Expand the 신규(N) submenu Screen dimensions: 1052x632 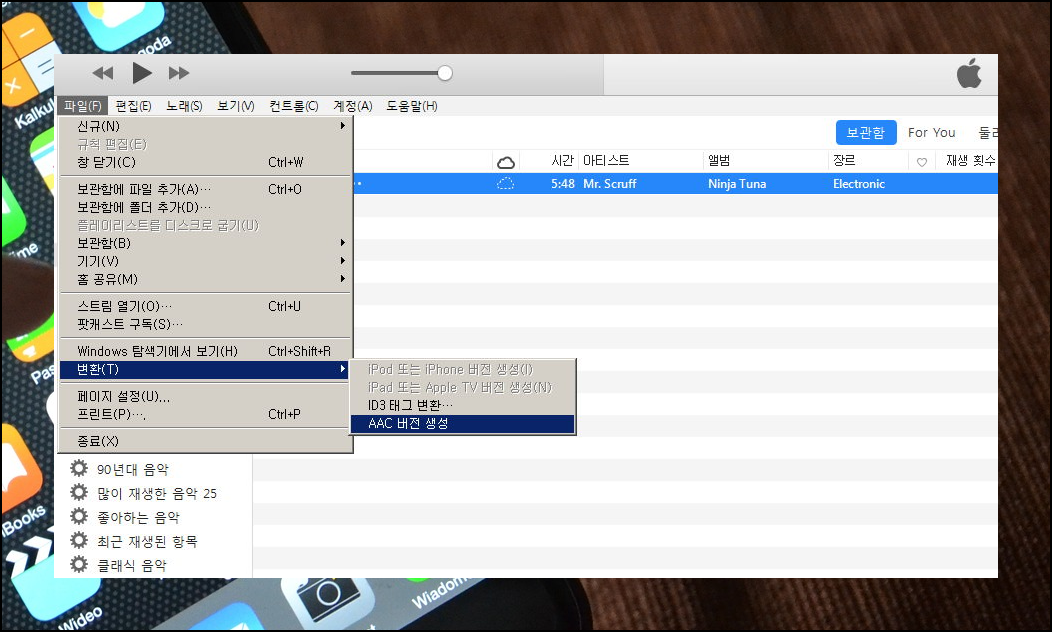click(x=205, y=126)
